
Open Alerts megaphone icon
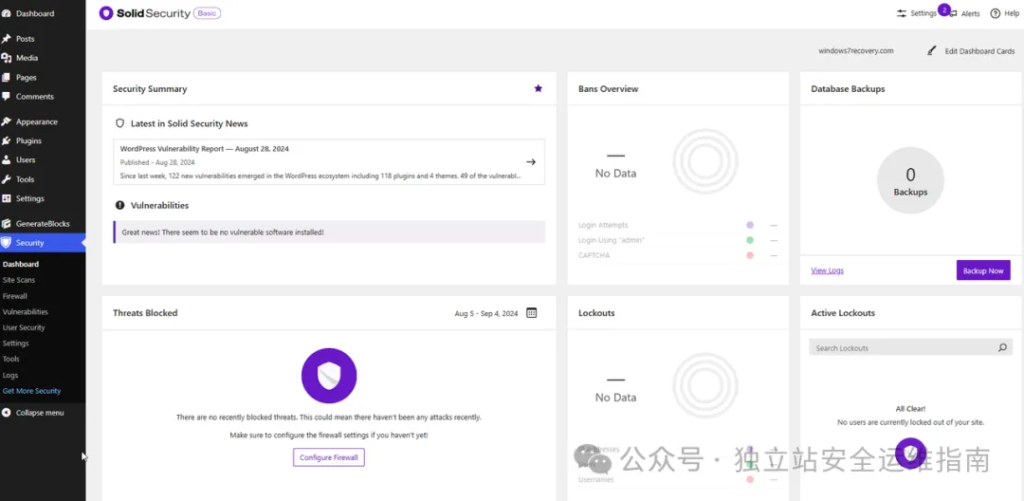953,14
